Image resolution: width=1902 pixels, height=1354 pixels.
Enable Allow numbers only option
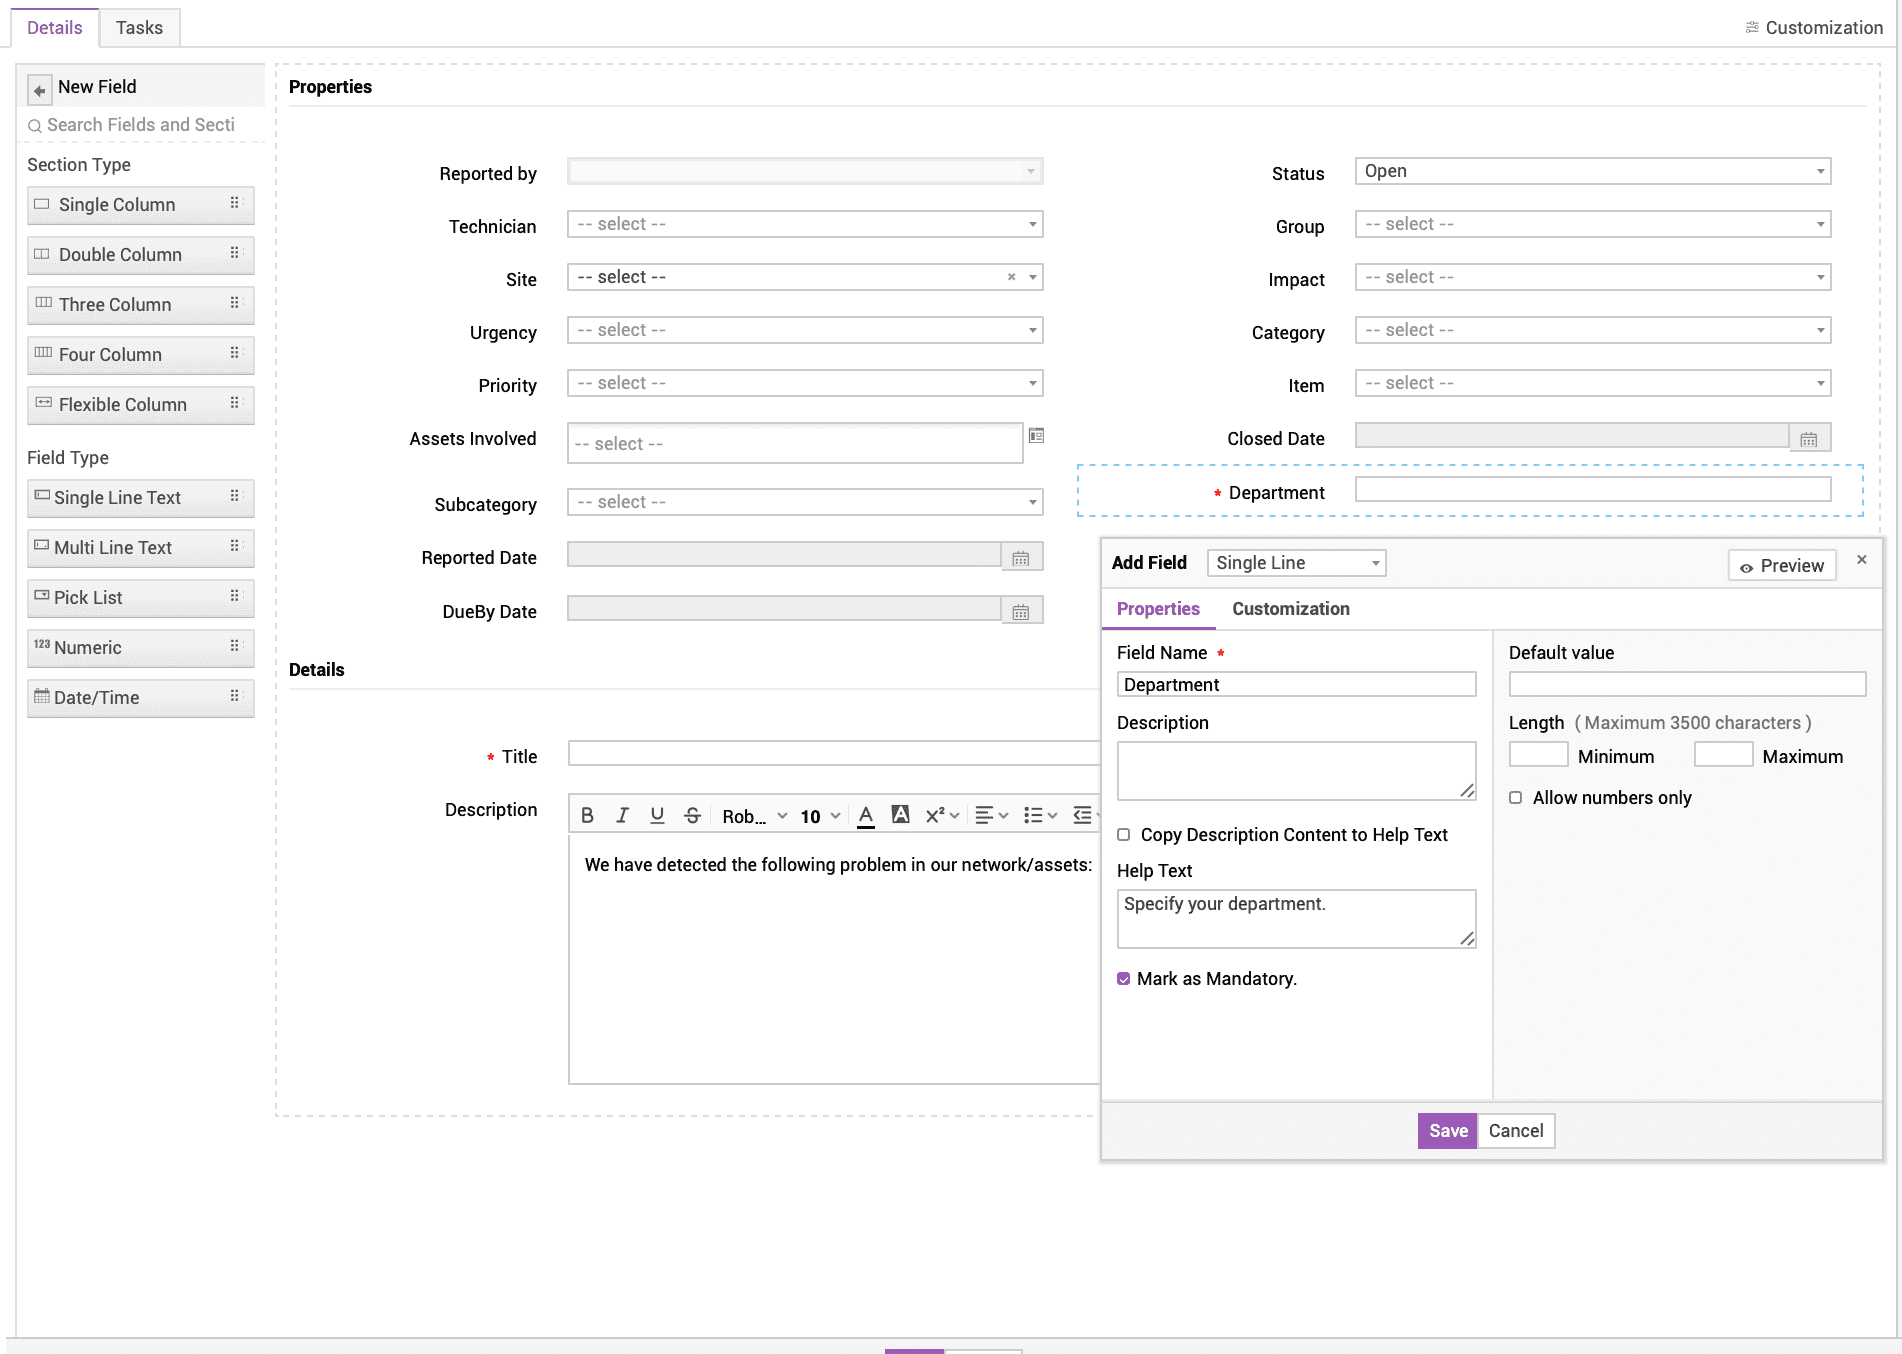1516,798
